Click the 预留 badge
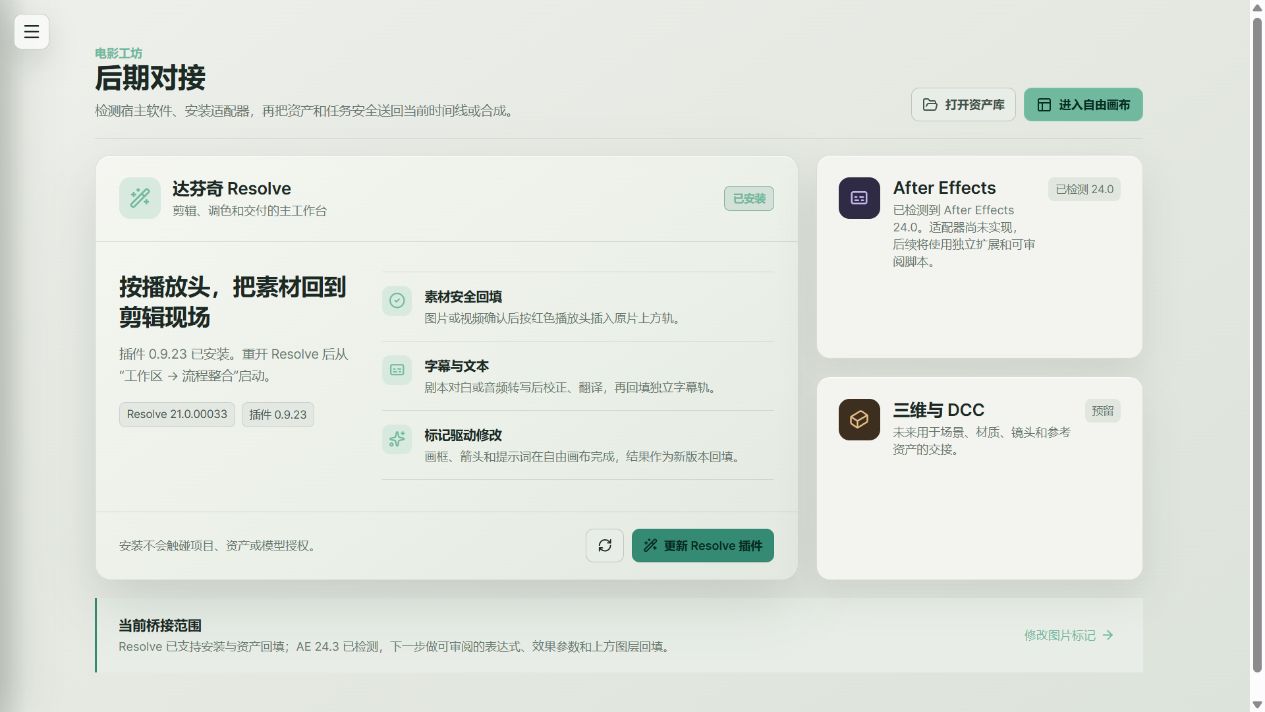 click(1103, 410)
